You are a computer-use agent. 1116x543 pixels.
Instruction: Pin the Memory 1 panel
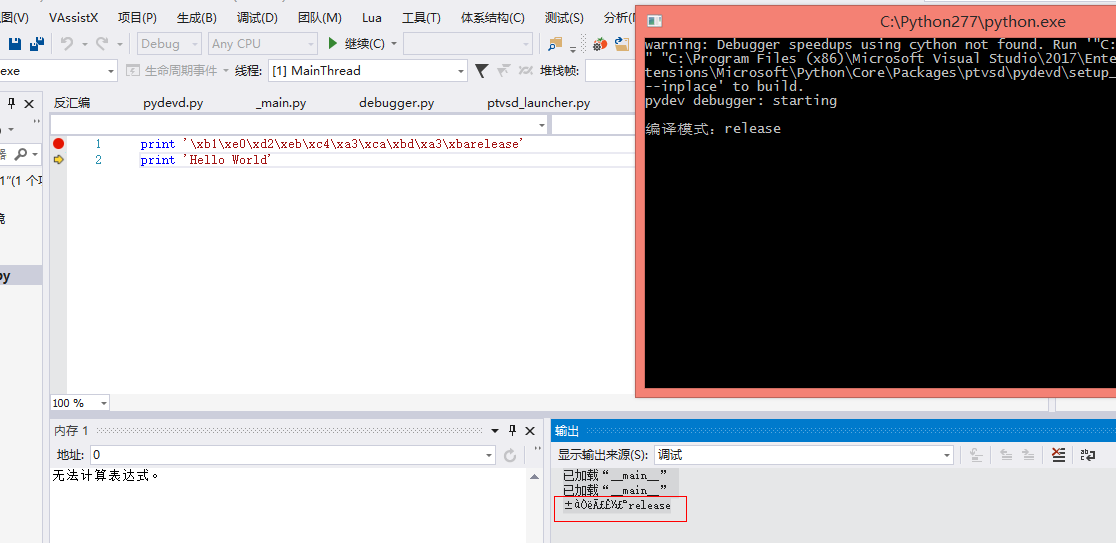point(512,431)
